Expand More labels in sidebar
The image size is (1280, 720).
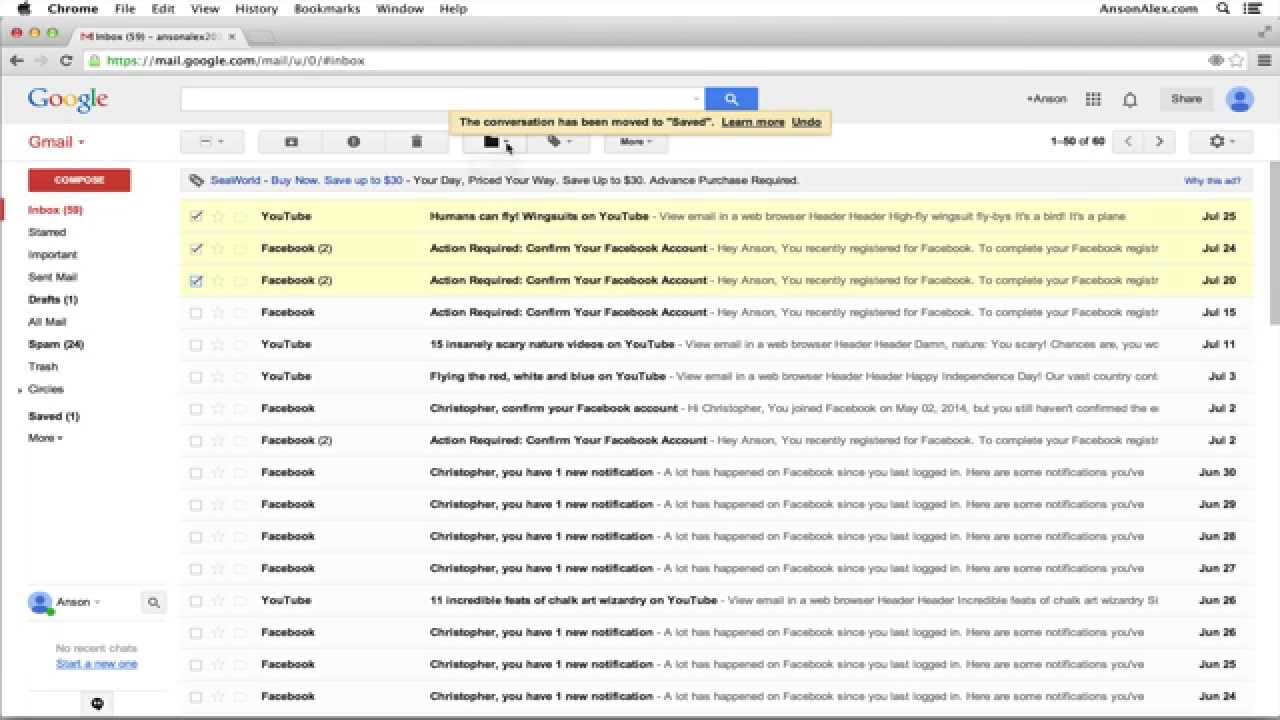click(45, 438)
